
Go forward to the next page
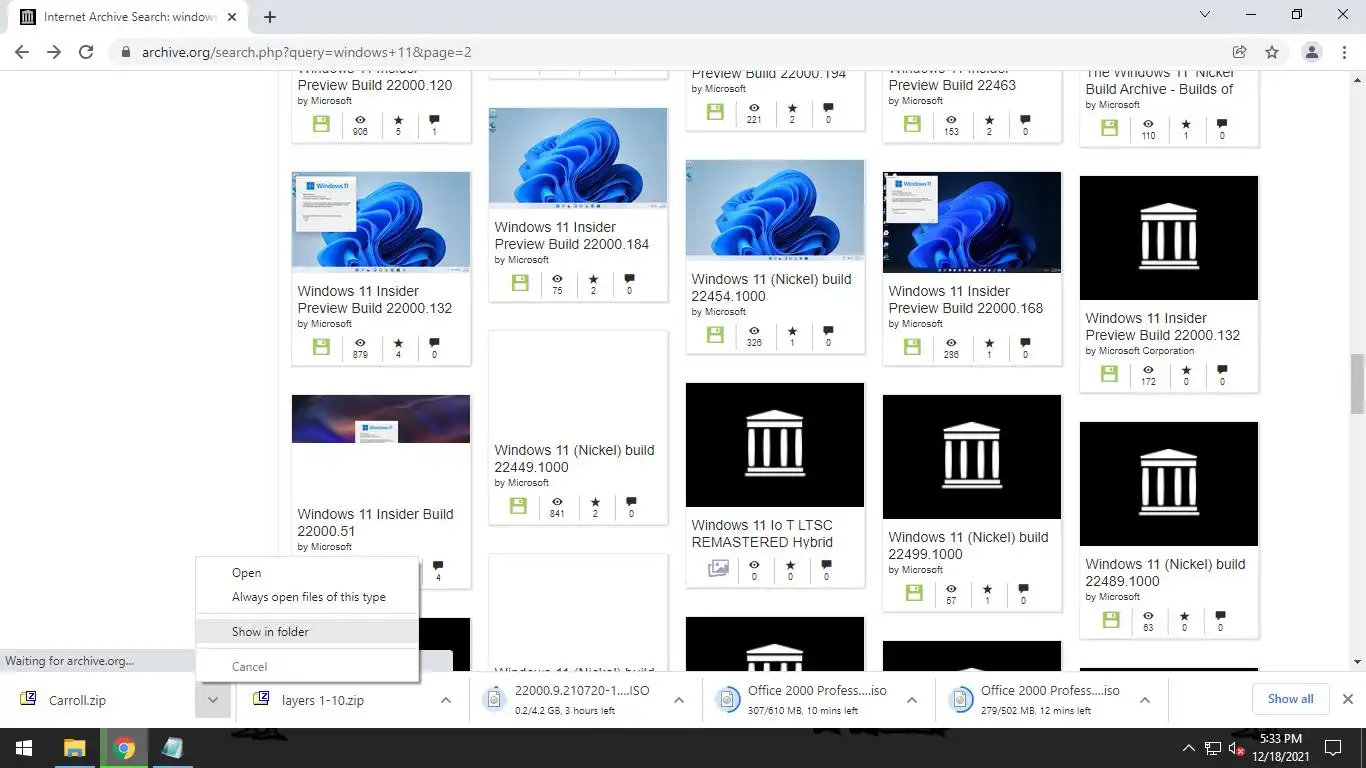click(x=54, y=52)
